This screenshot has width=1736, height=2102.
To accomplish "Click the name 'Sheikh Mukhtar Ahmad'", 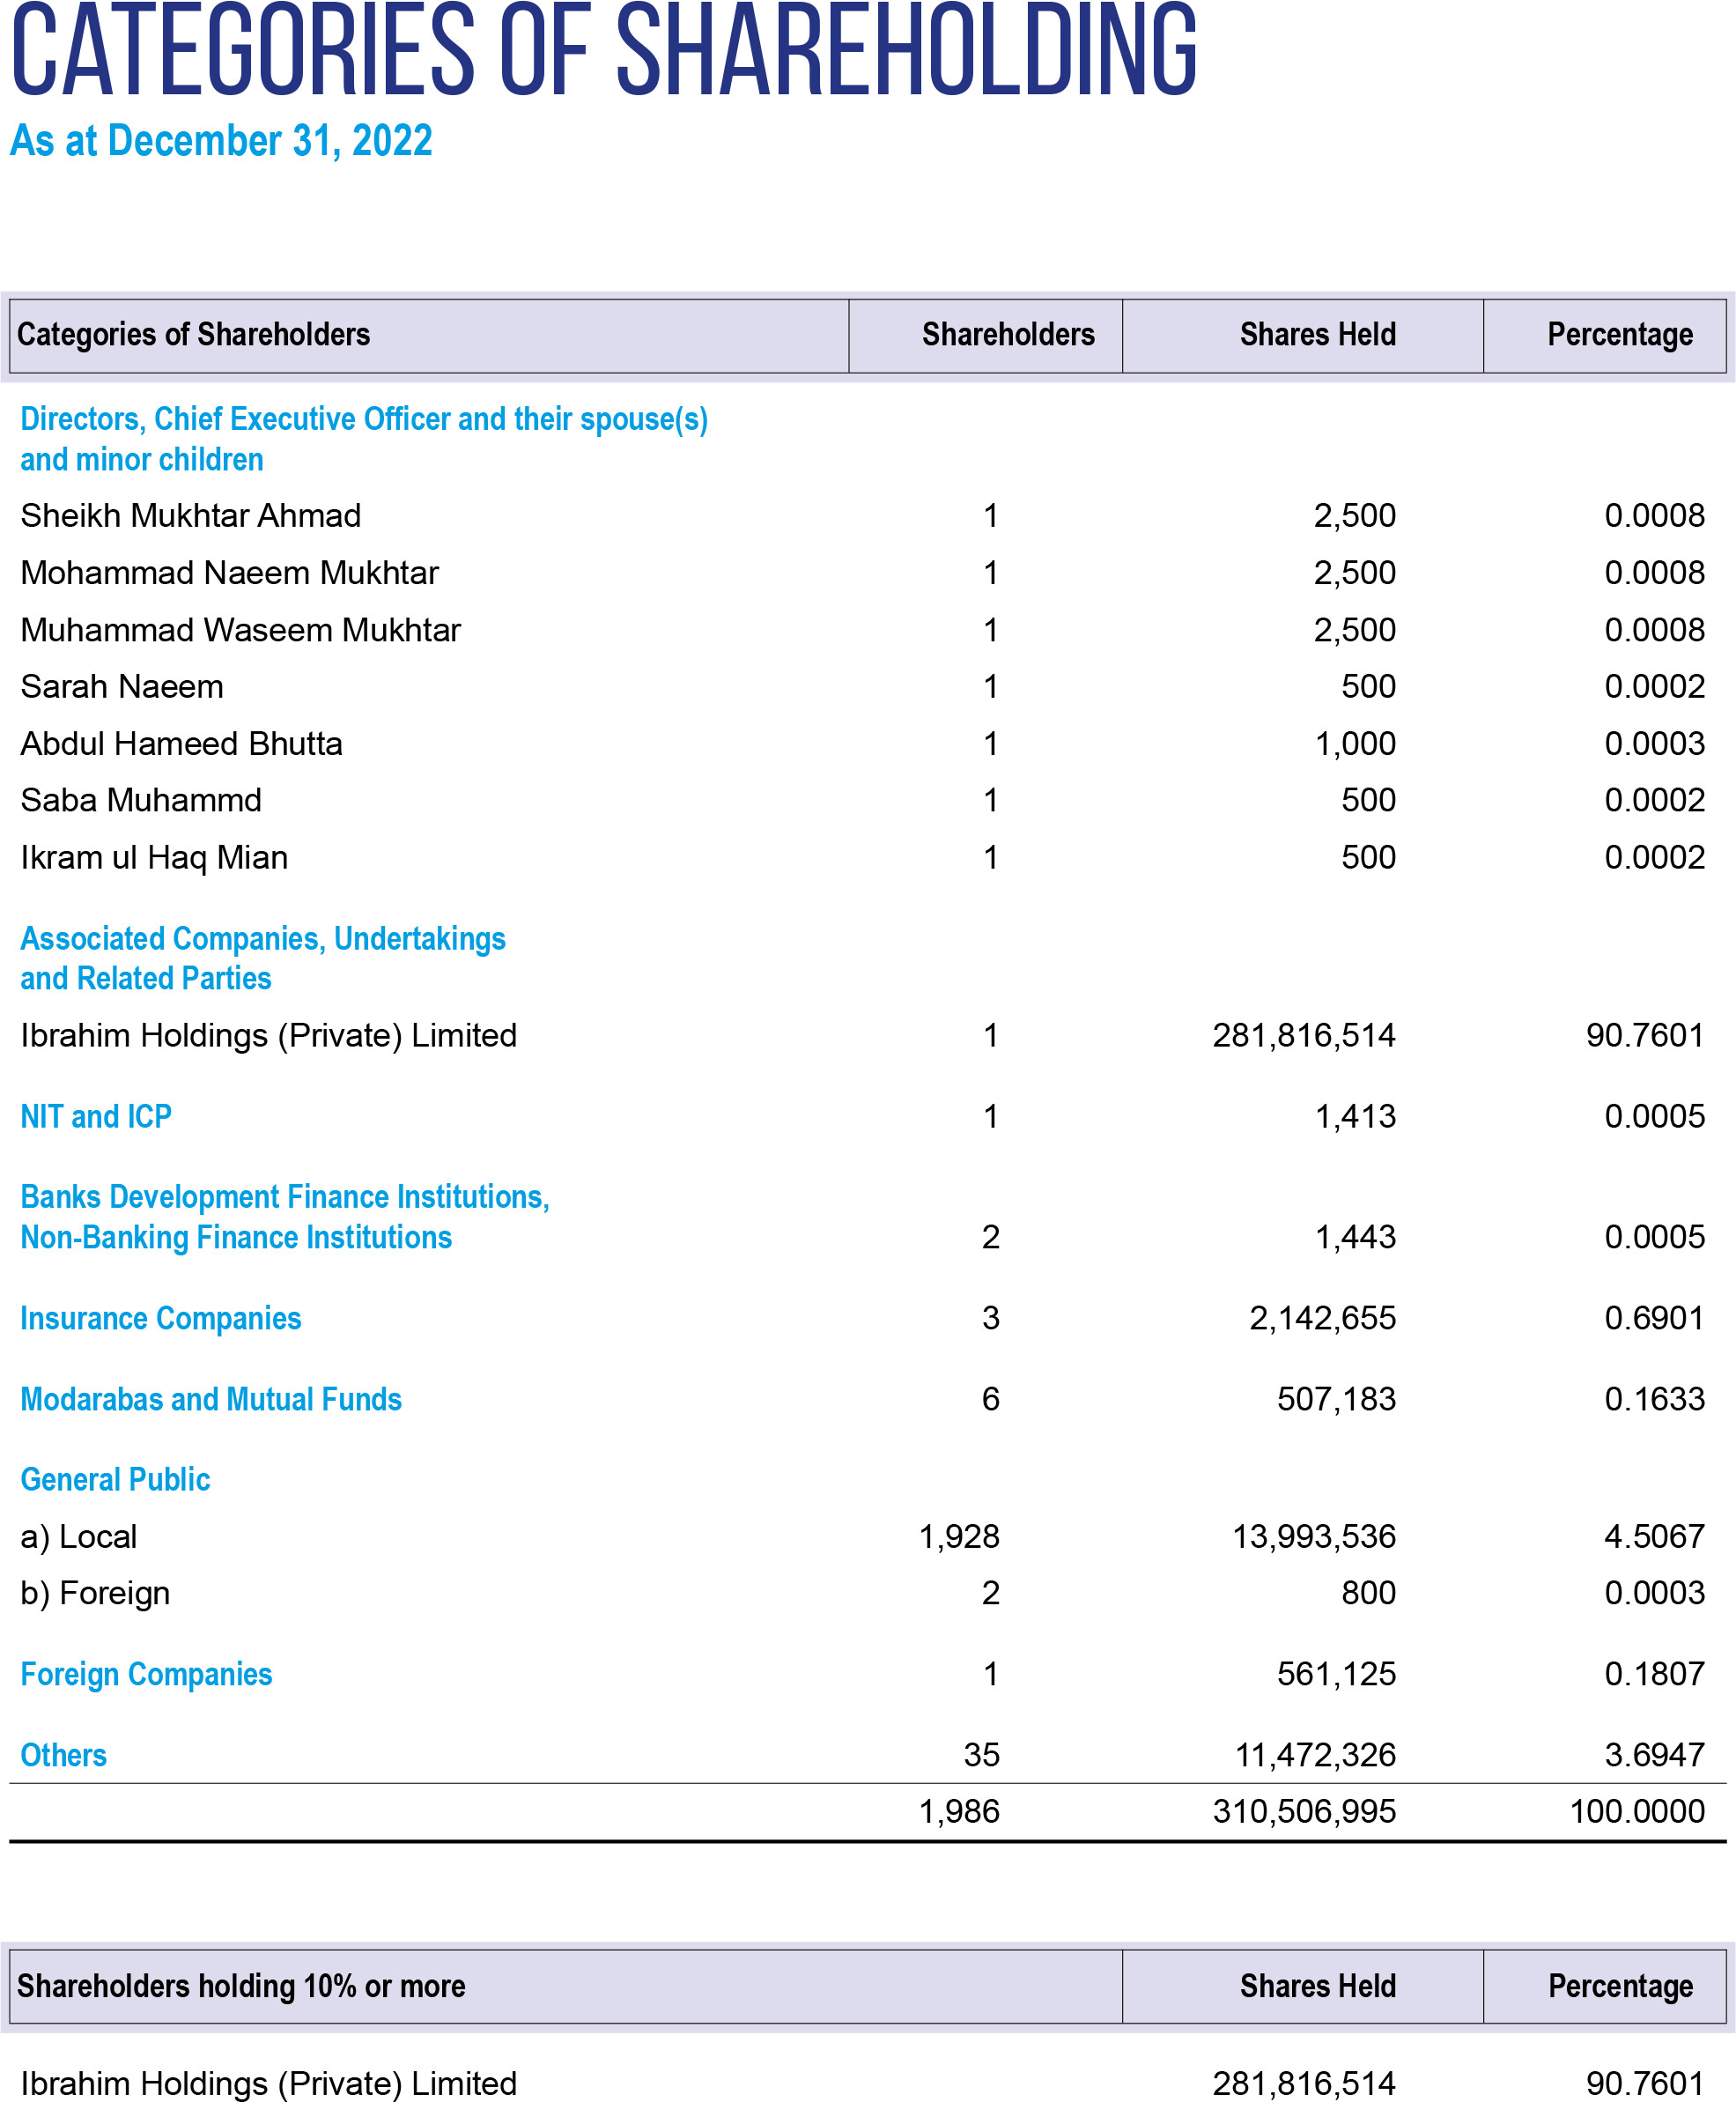I will 191,516.
